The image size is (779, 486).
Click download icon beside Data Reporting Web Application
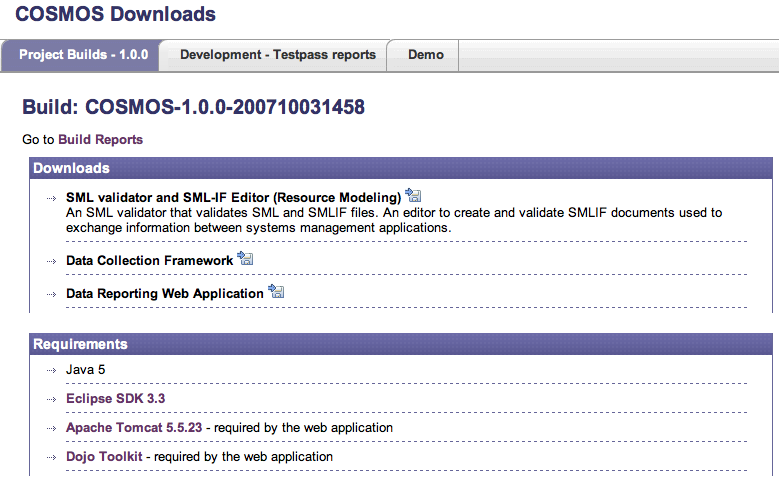tap(276, 291)
